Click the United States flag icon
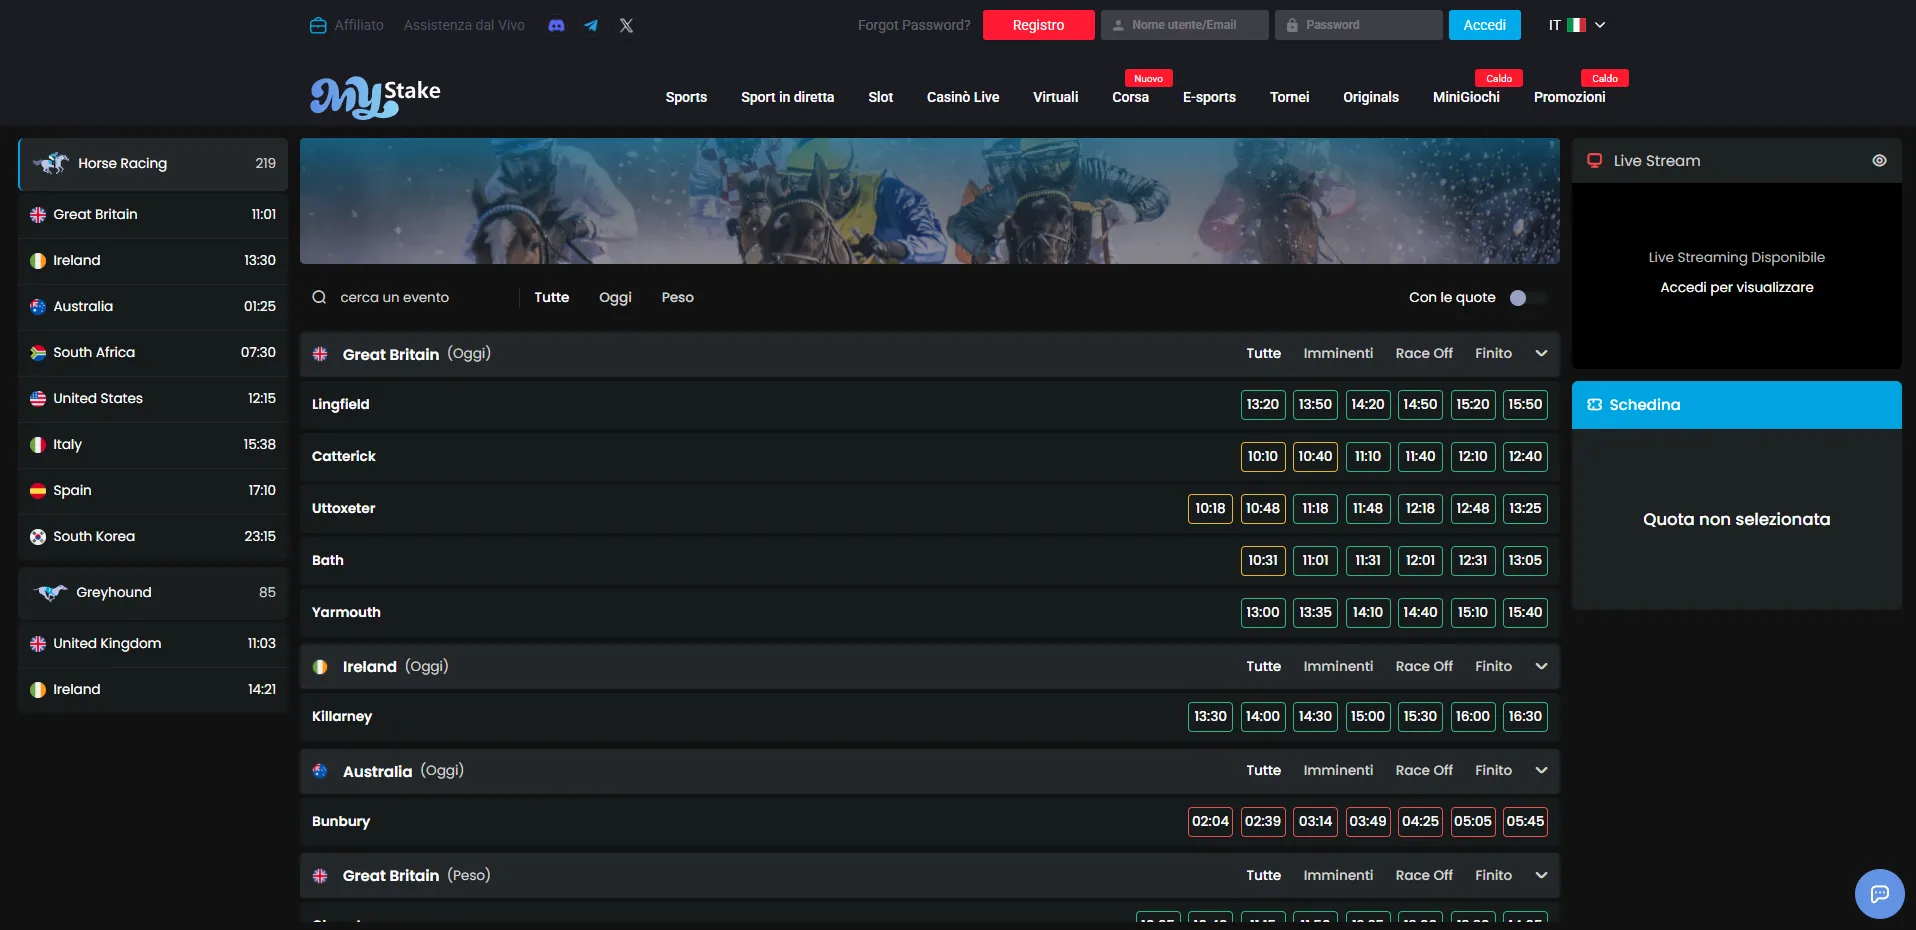 tap(38, 399)
